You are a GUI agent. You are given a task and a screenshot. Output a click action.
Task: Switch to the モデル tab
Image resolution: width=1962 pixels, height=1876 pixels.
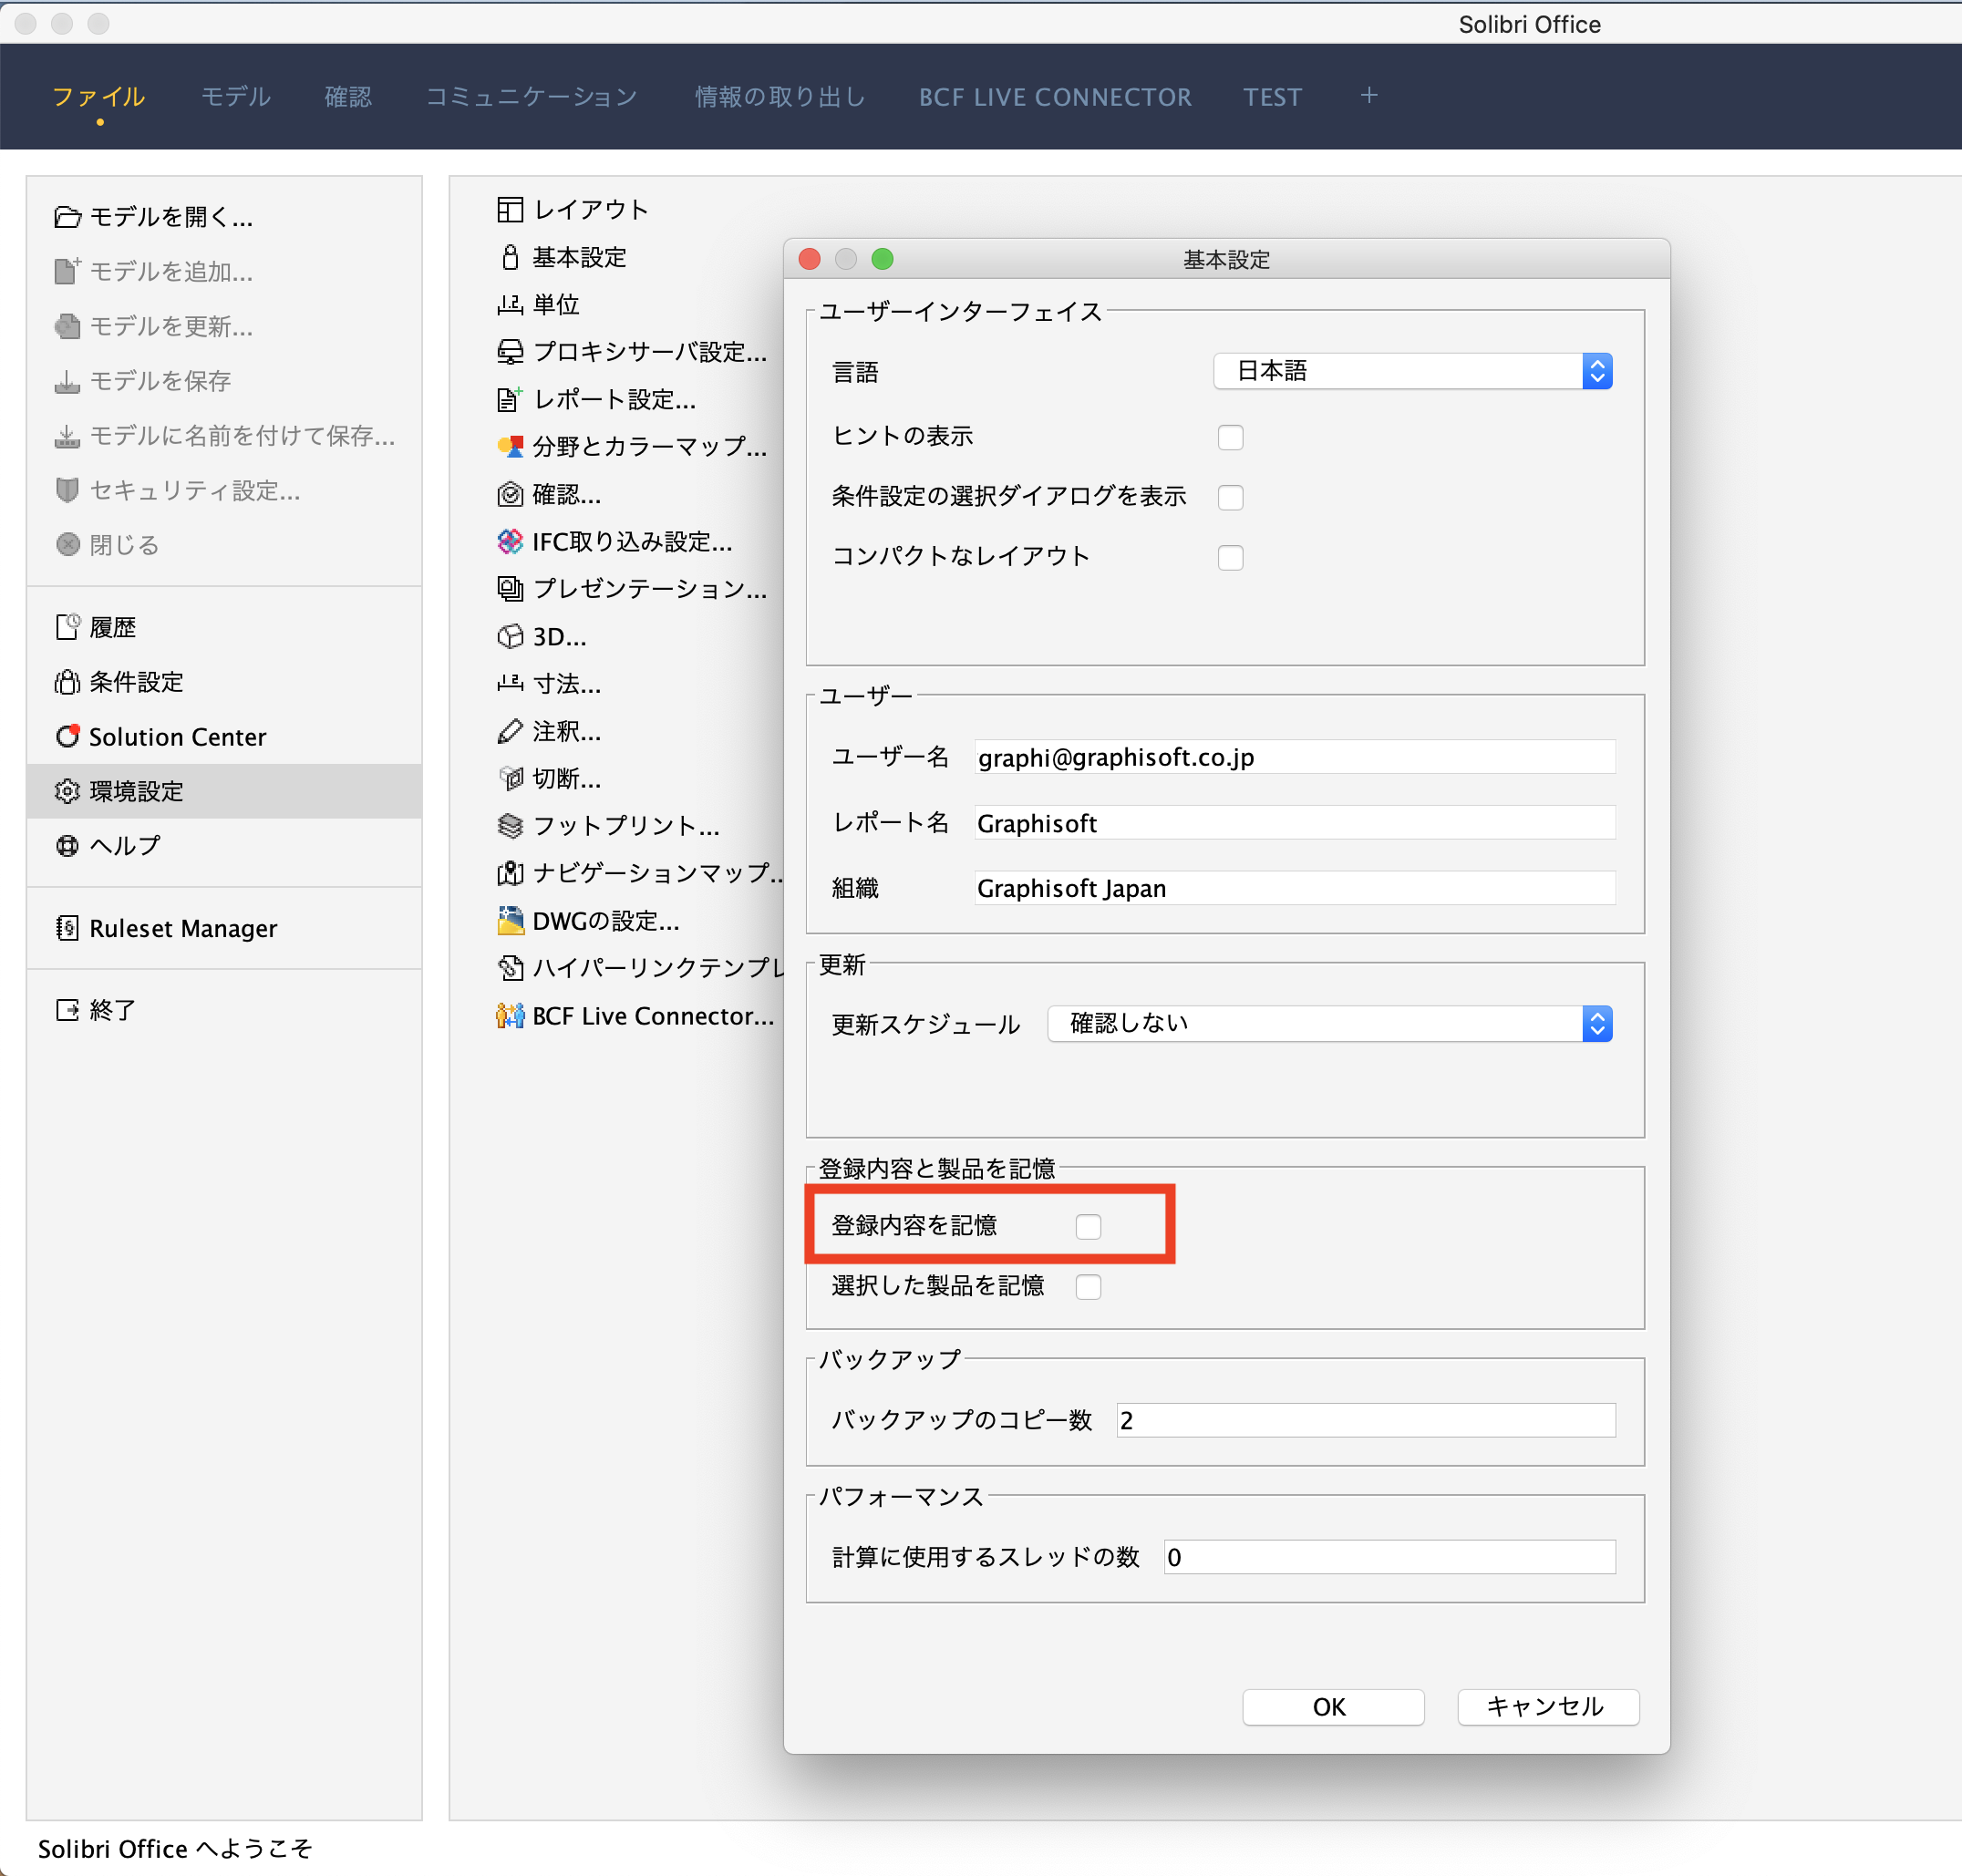click(x=235, y=97)
